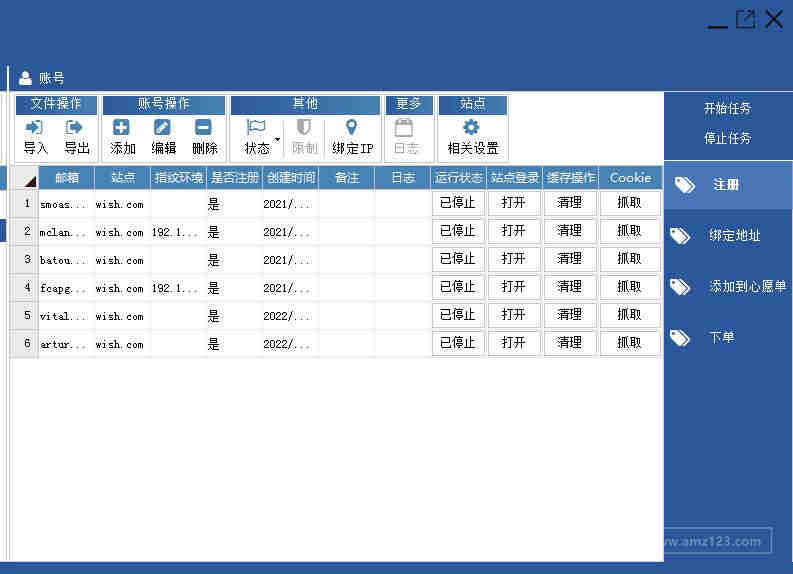793x574 pixels.
Task: Click the email cell "artur..."
Action: (x=67, y=344)
